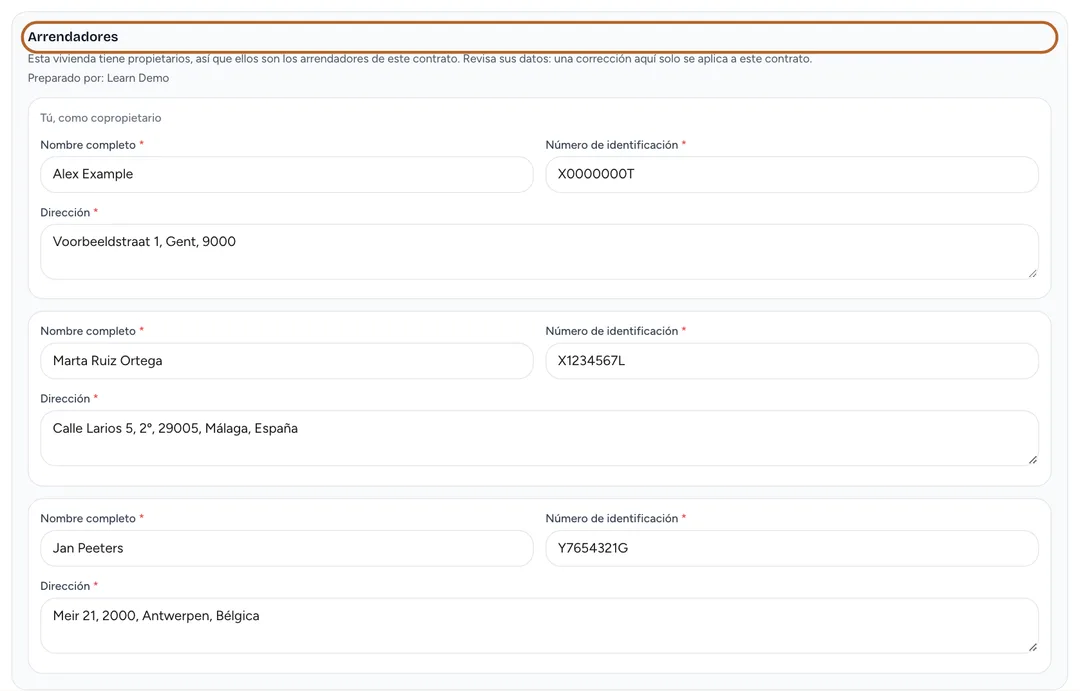
Task: Click the Jan Peeters name field
Action: (287, 548)
